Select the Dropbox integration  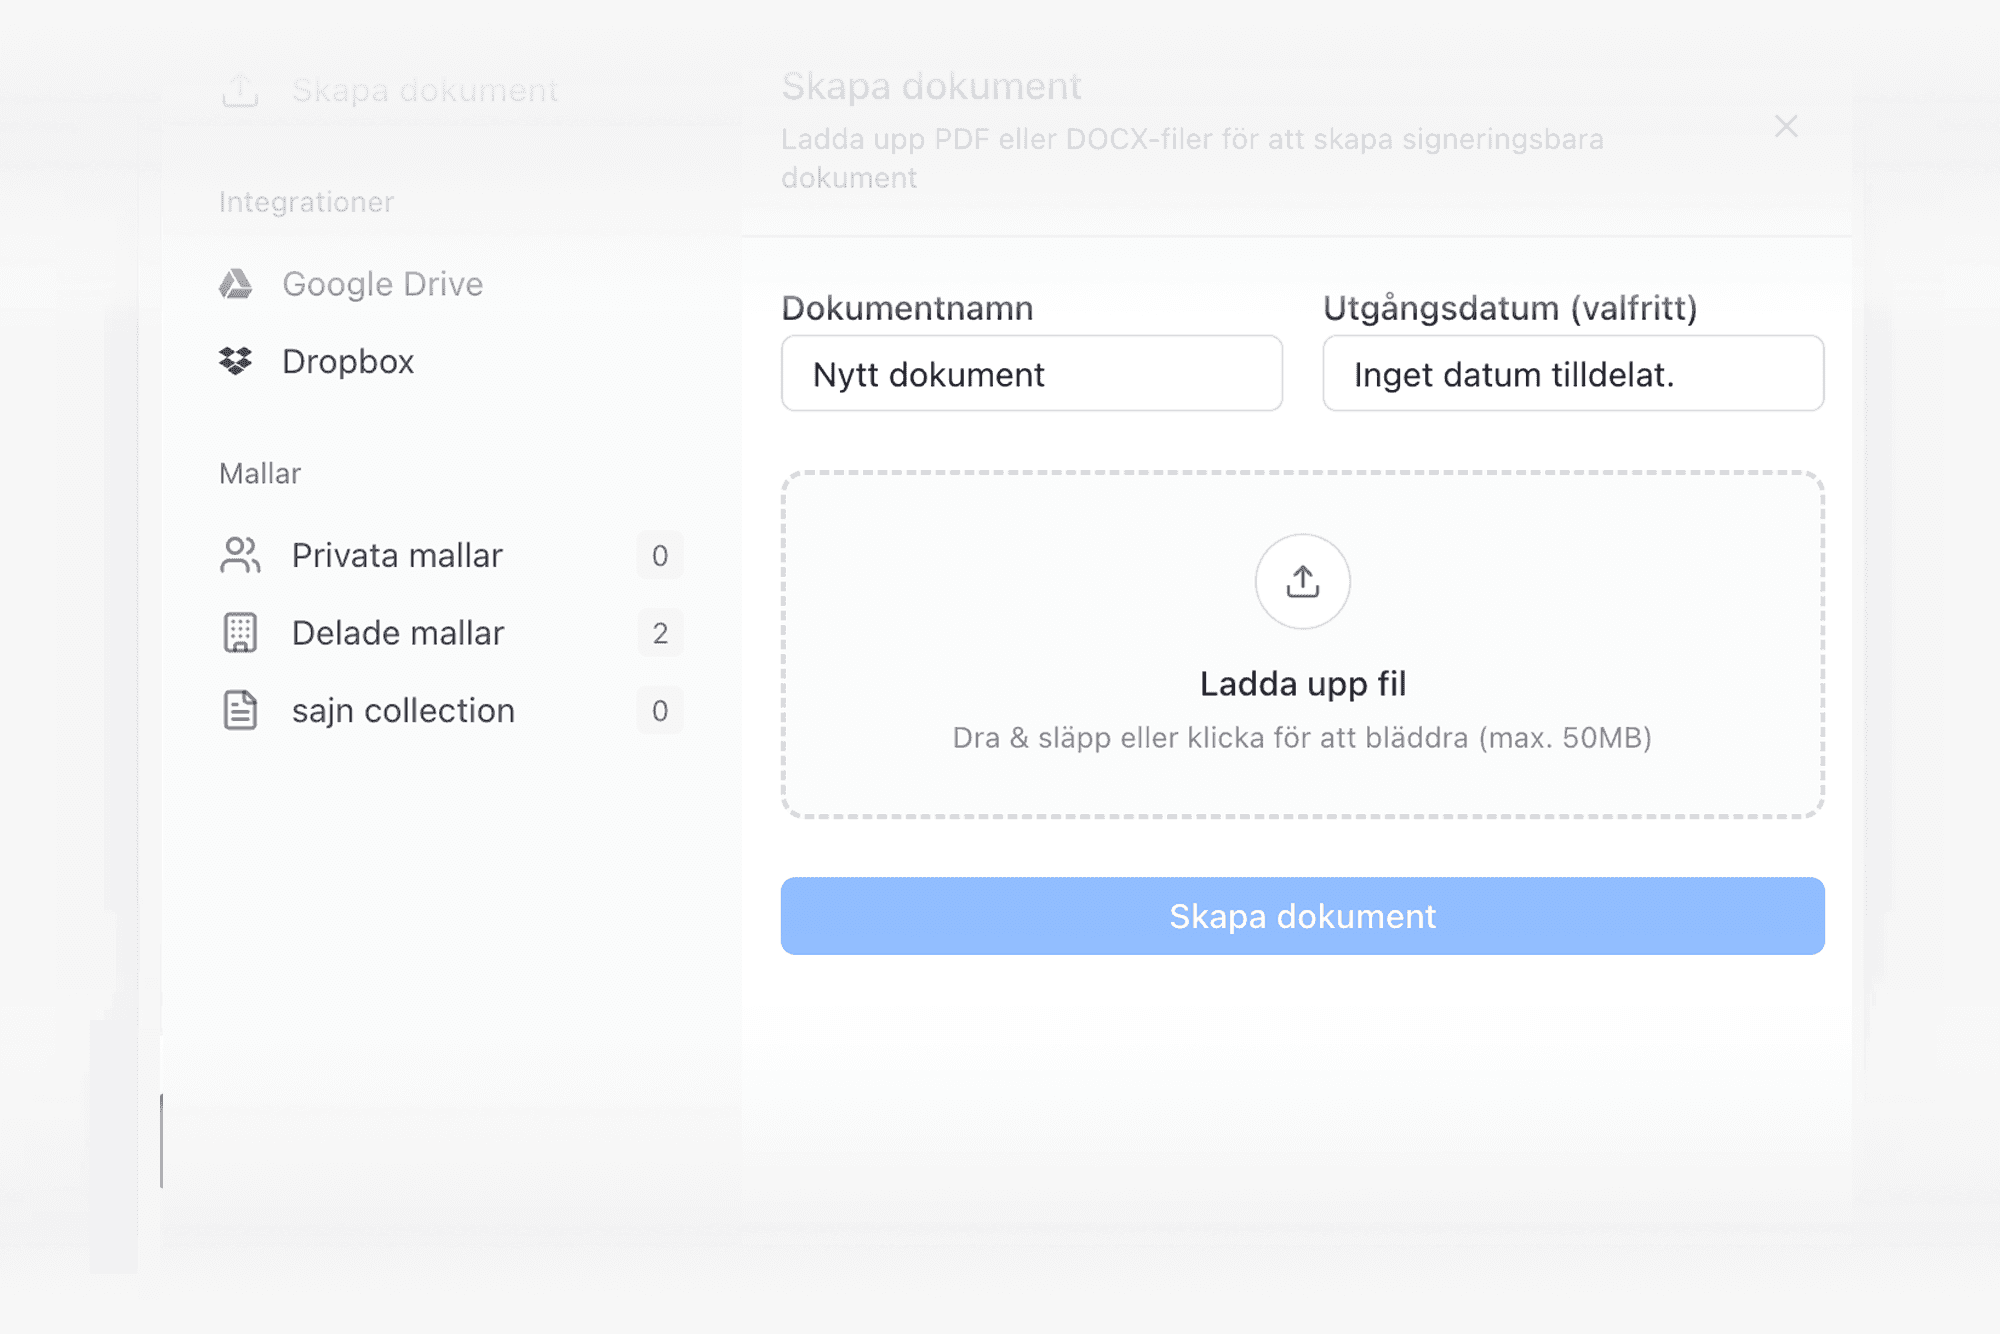[x=347, y=361]
